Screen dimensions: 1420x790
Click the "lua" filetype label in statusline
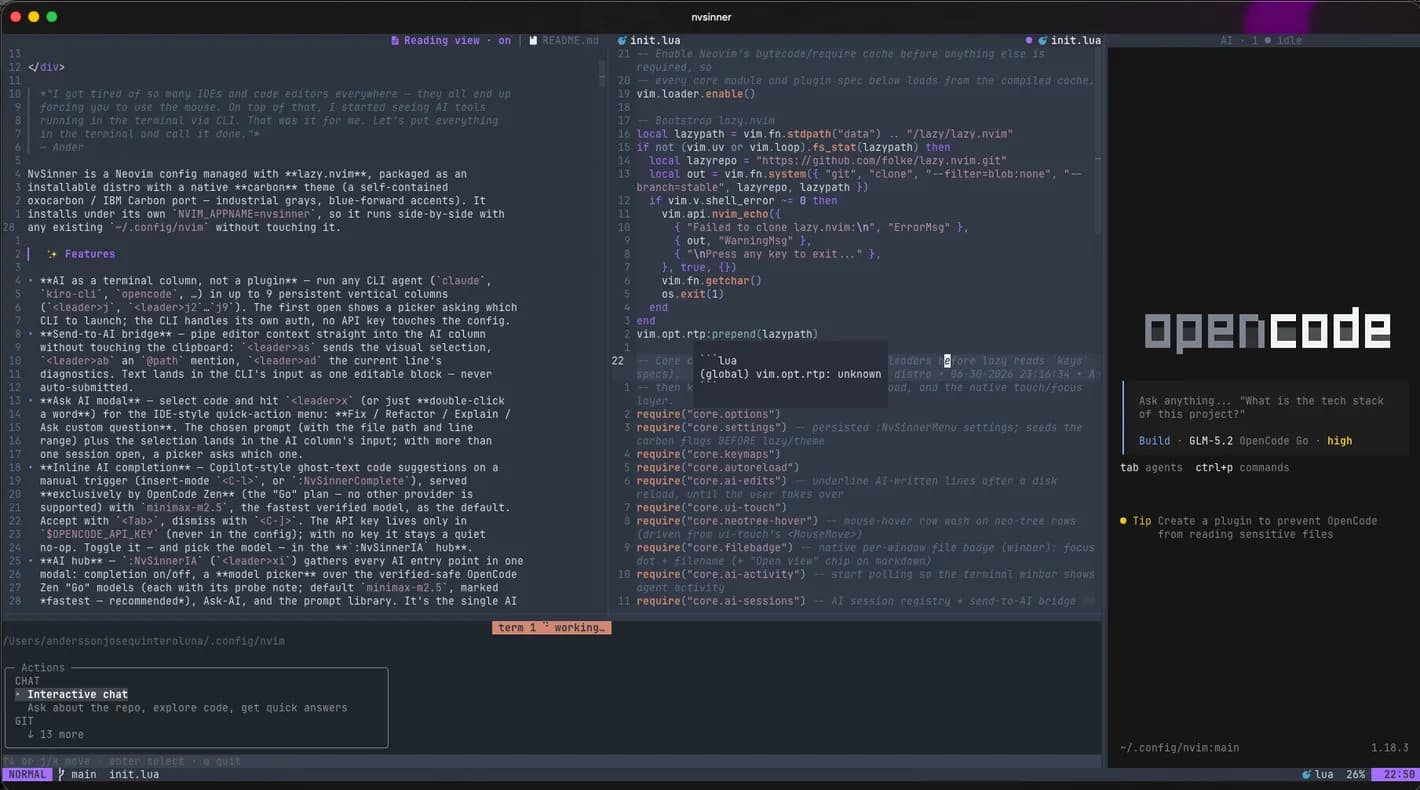click(1324, 774)
